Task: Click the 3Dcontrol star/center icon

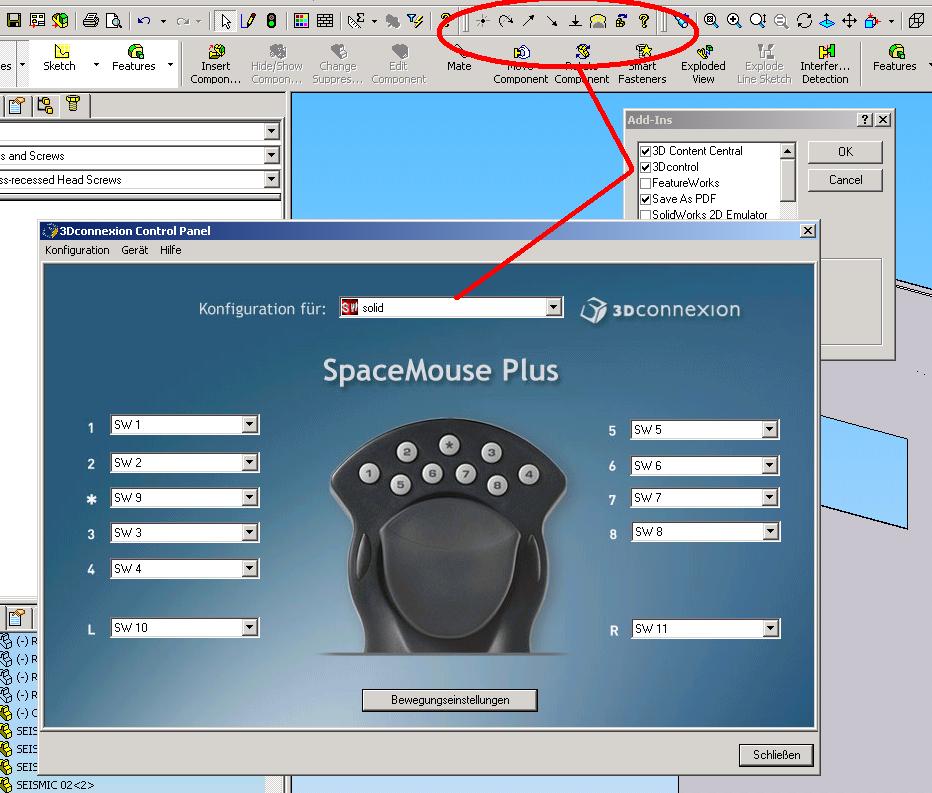Action: pos(483,21)
